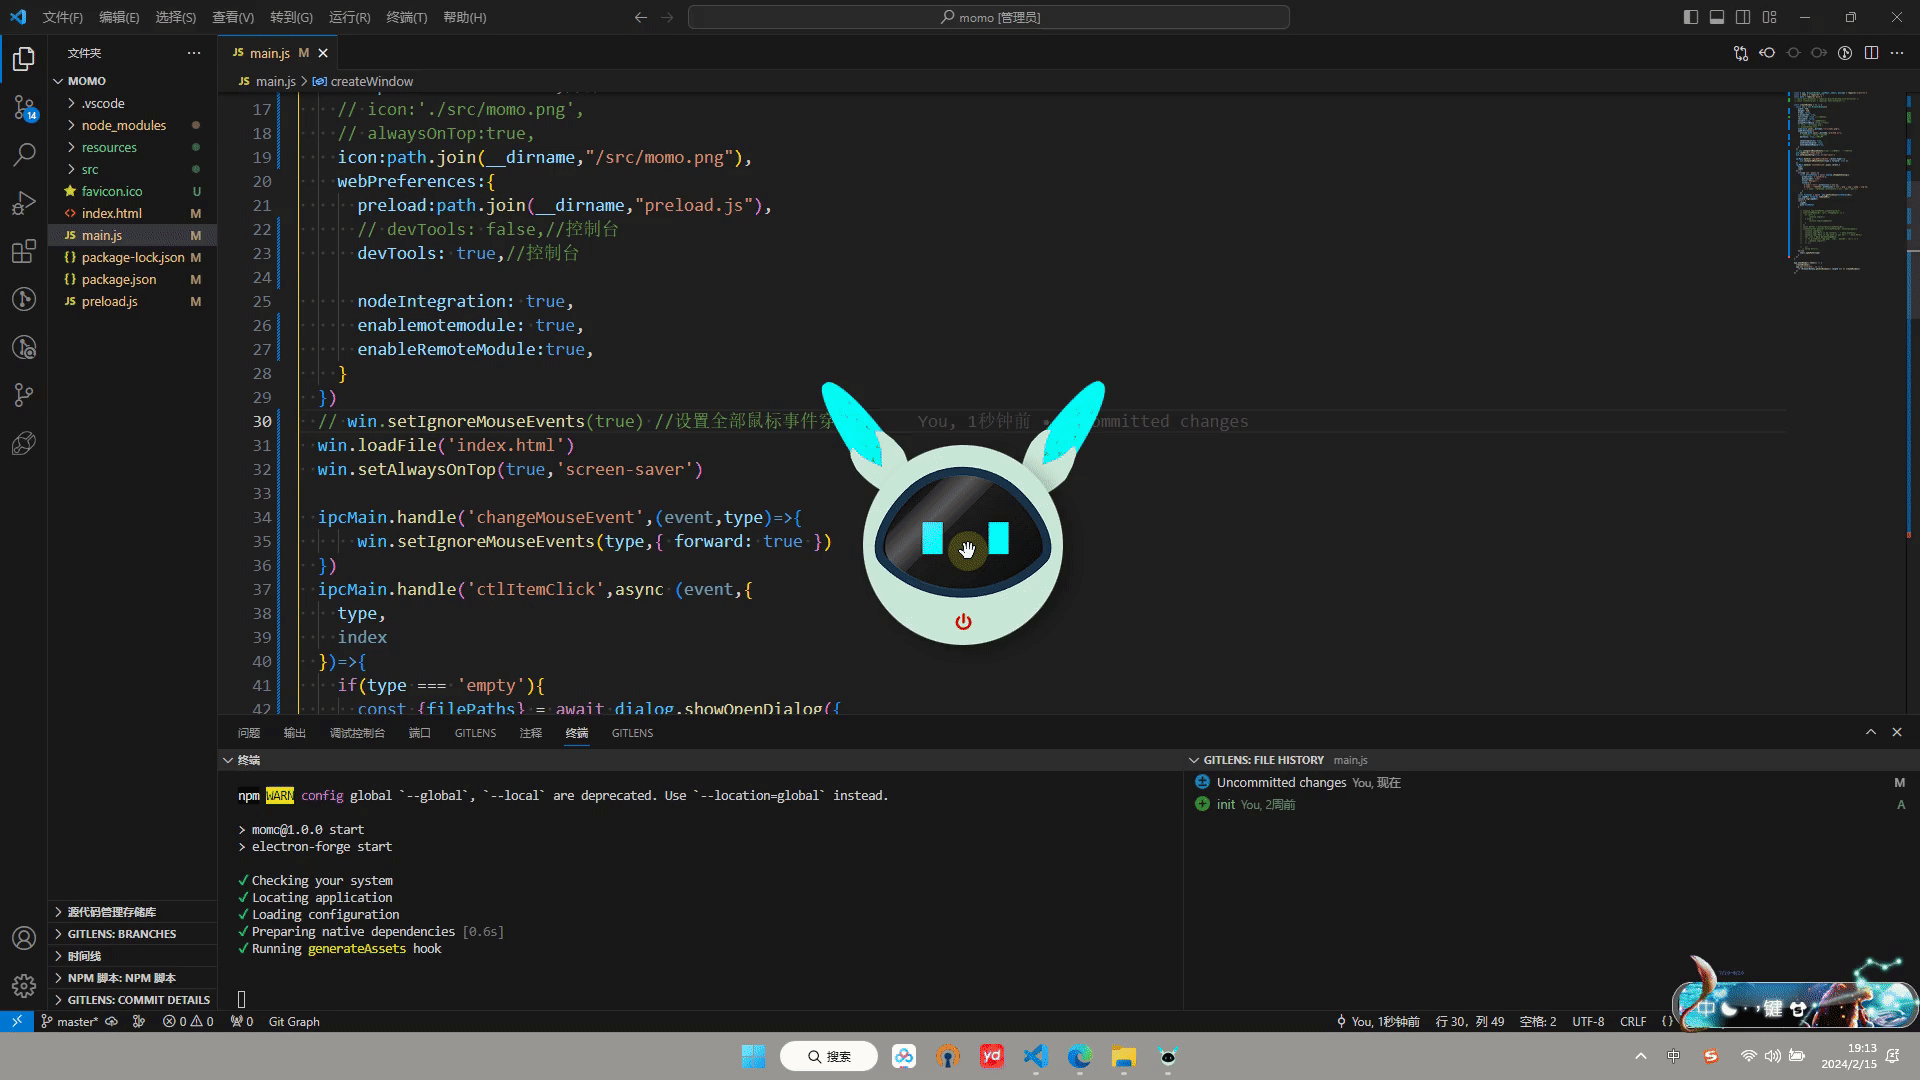Screen dimensions: 1920x1080
Task: Open Microsoft Edge from the taskbar
Action: pos(1079,1056)
